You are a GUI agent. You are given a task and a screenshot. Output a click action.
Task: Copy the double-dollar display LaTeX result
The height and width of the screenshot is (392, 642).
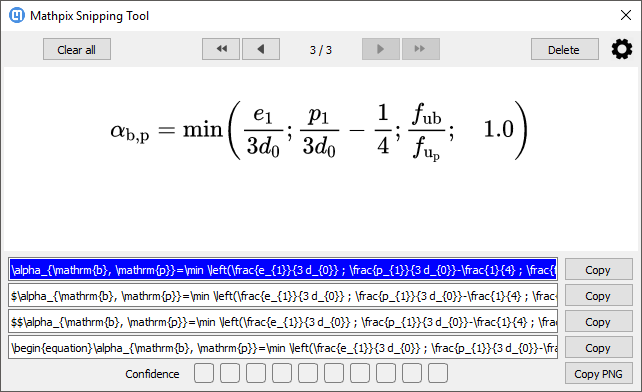[x=599, y=322]
